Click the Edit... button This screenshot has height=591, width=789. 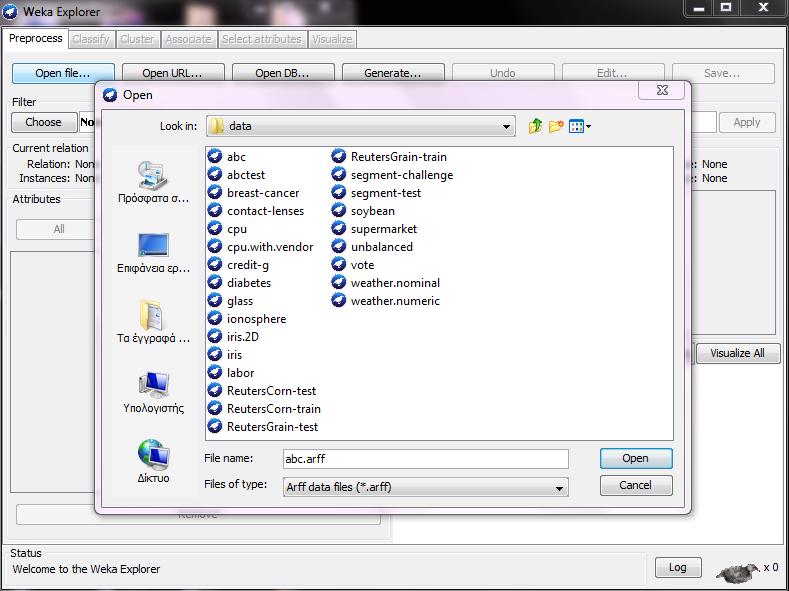point(613,73)
